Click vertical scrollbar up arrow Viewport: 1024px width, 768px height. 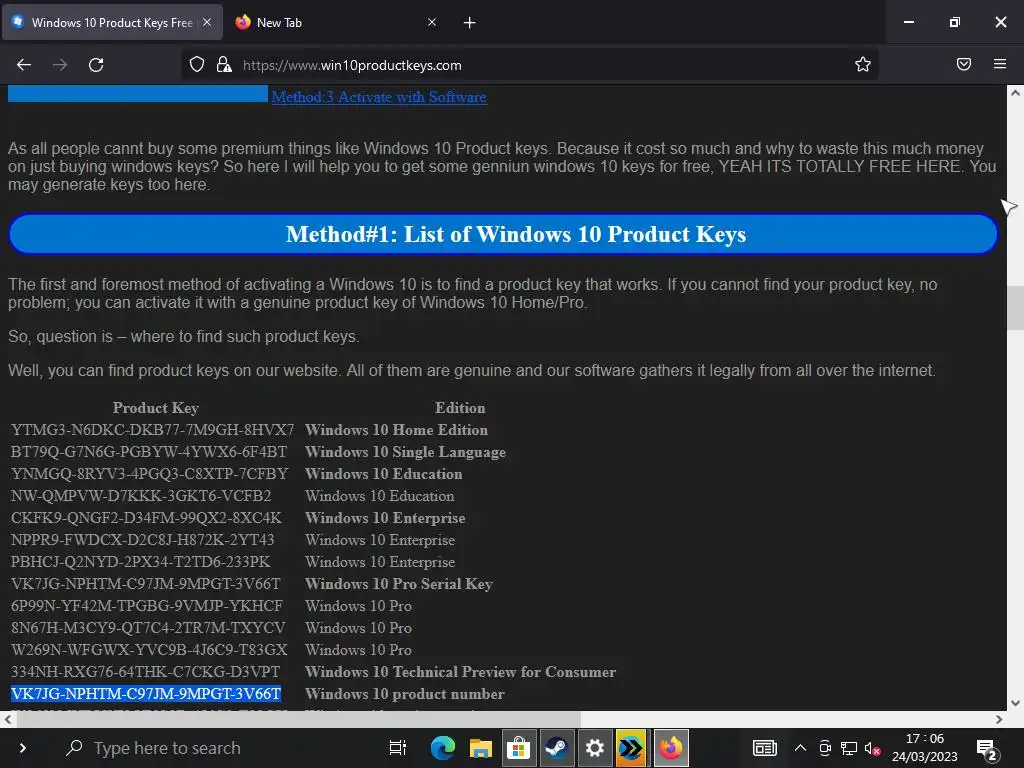pos(1015,93)
